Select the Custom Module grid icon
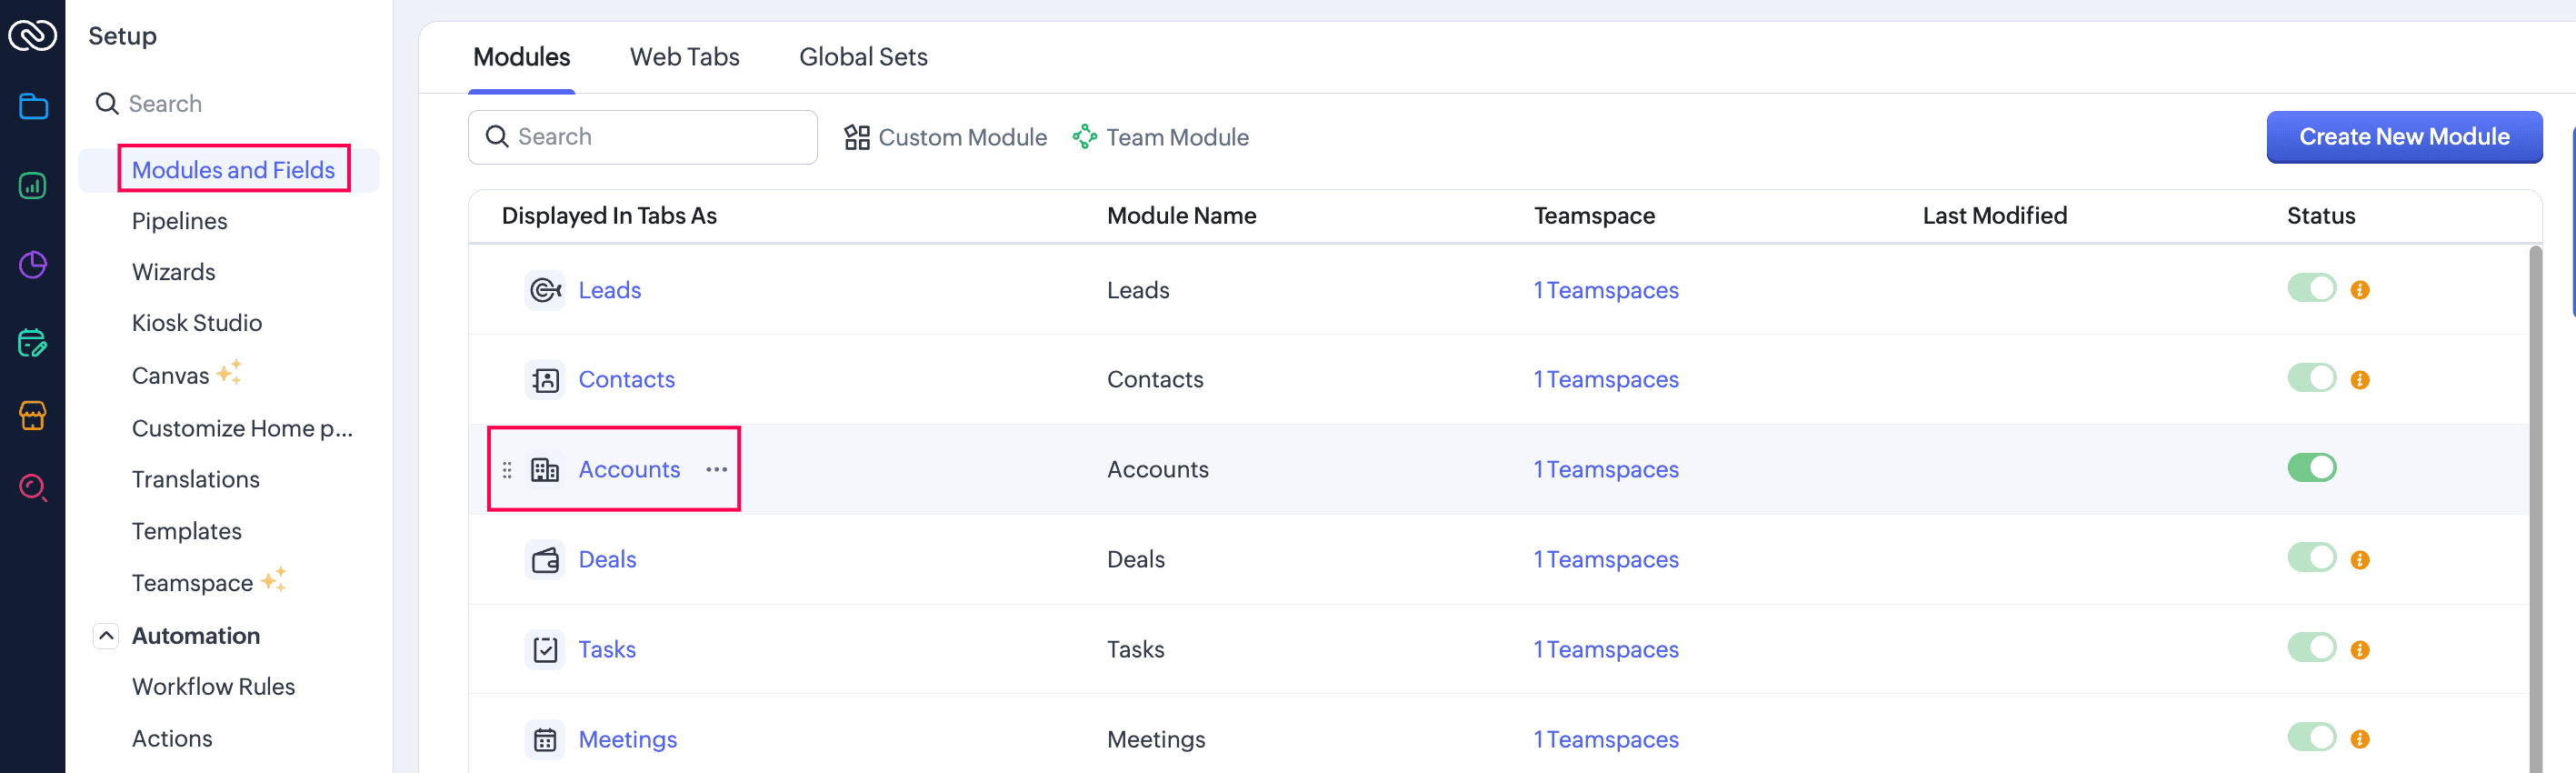The image size is (2576, 773). 857,137
